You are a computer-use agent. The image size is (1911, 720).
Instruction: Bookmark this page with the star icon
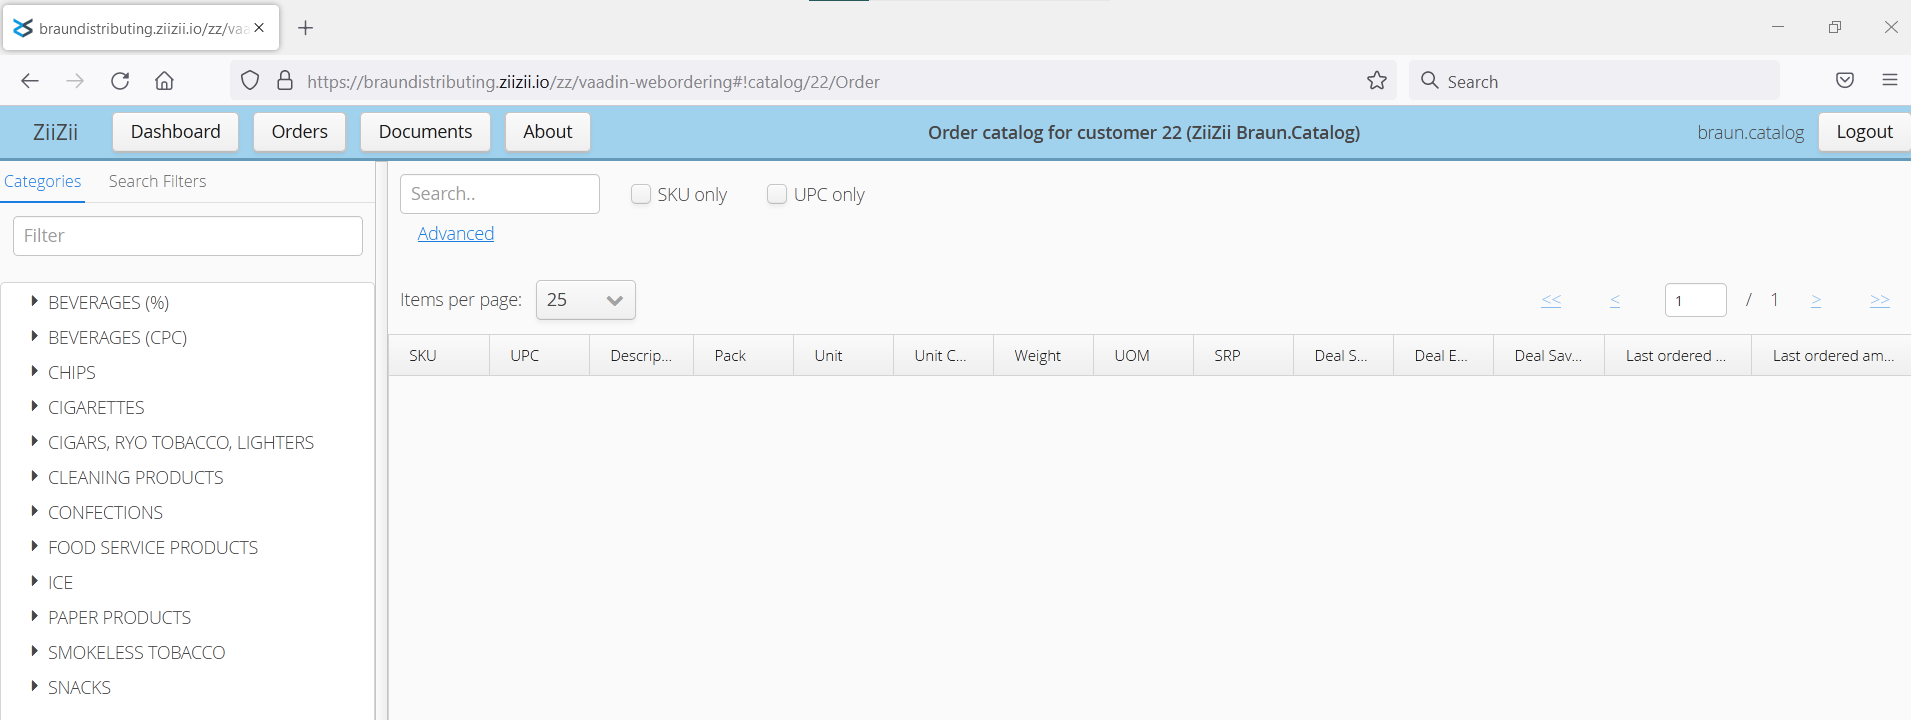point(1377,81)
